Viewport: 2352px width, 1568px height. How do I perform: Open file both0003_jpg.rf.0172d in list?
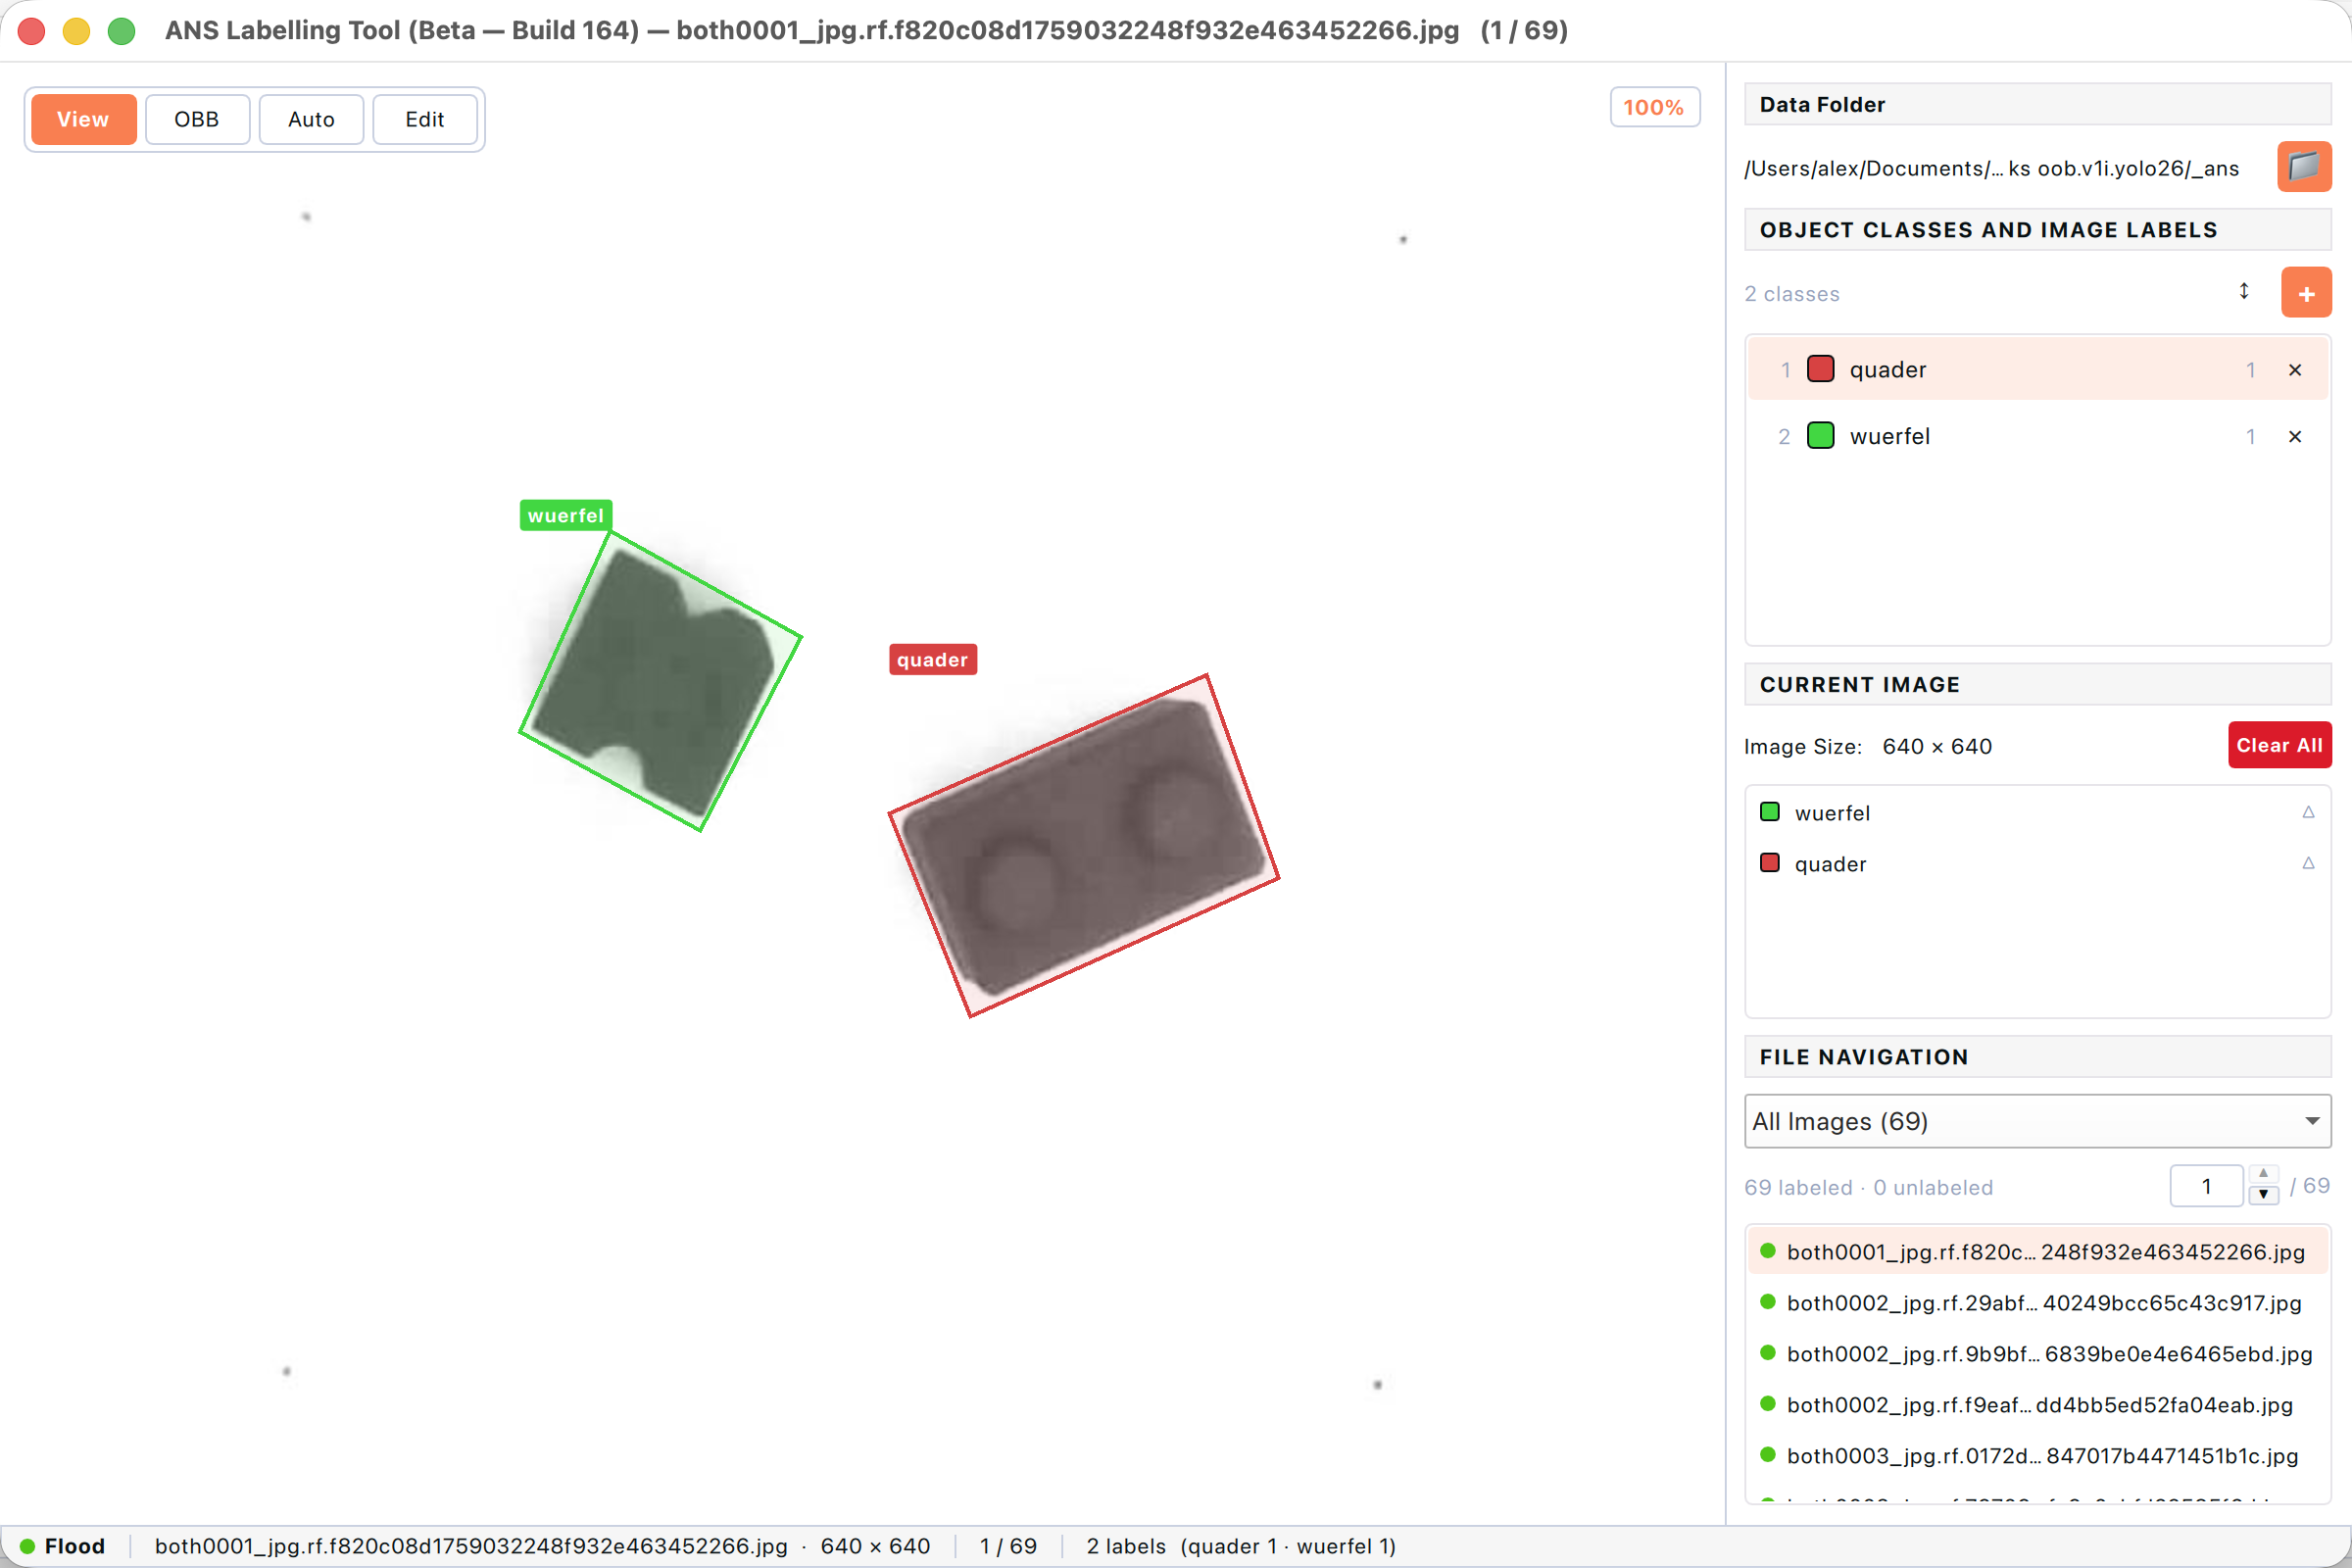coord(2037,1456)
